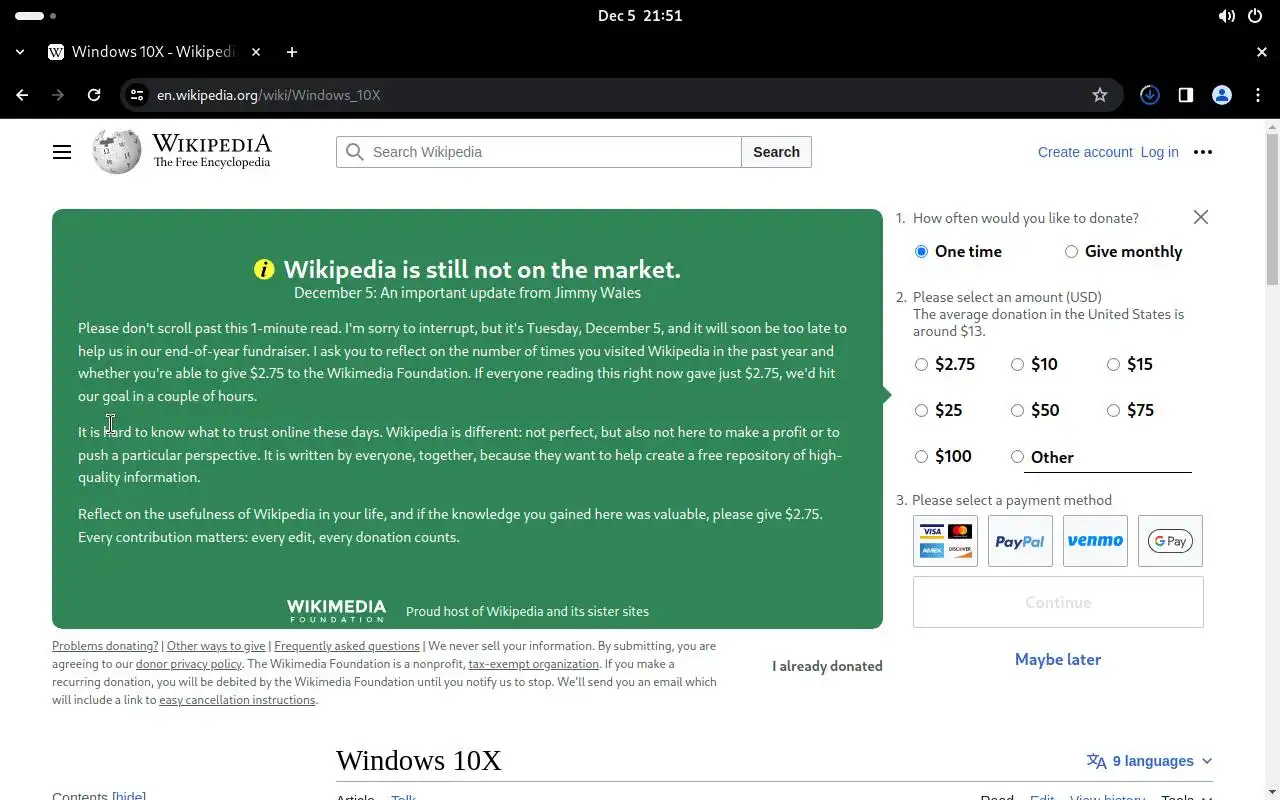Click the Log in link
The image size is (1280, 800).
click(1159, 152)
